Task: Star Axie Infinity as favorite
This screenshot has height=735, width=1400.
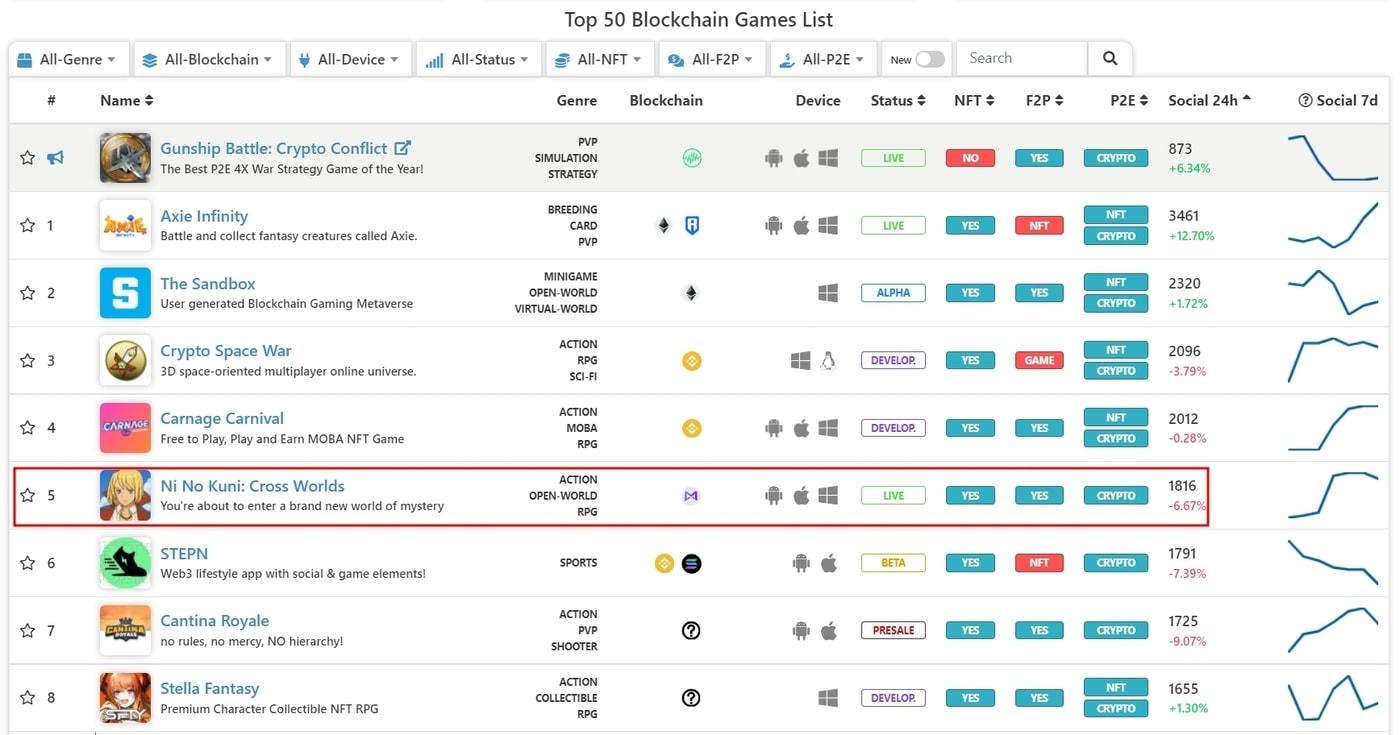Action: pos(27,226)
